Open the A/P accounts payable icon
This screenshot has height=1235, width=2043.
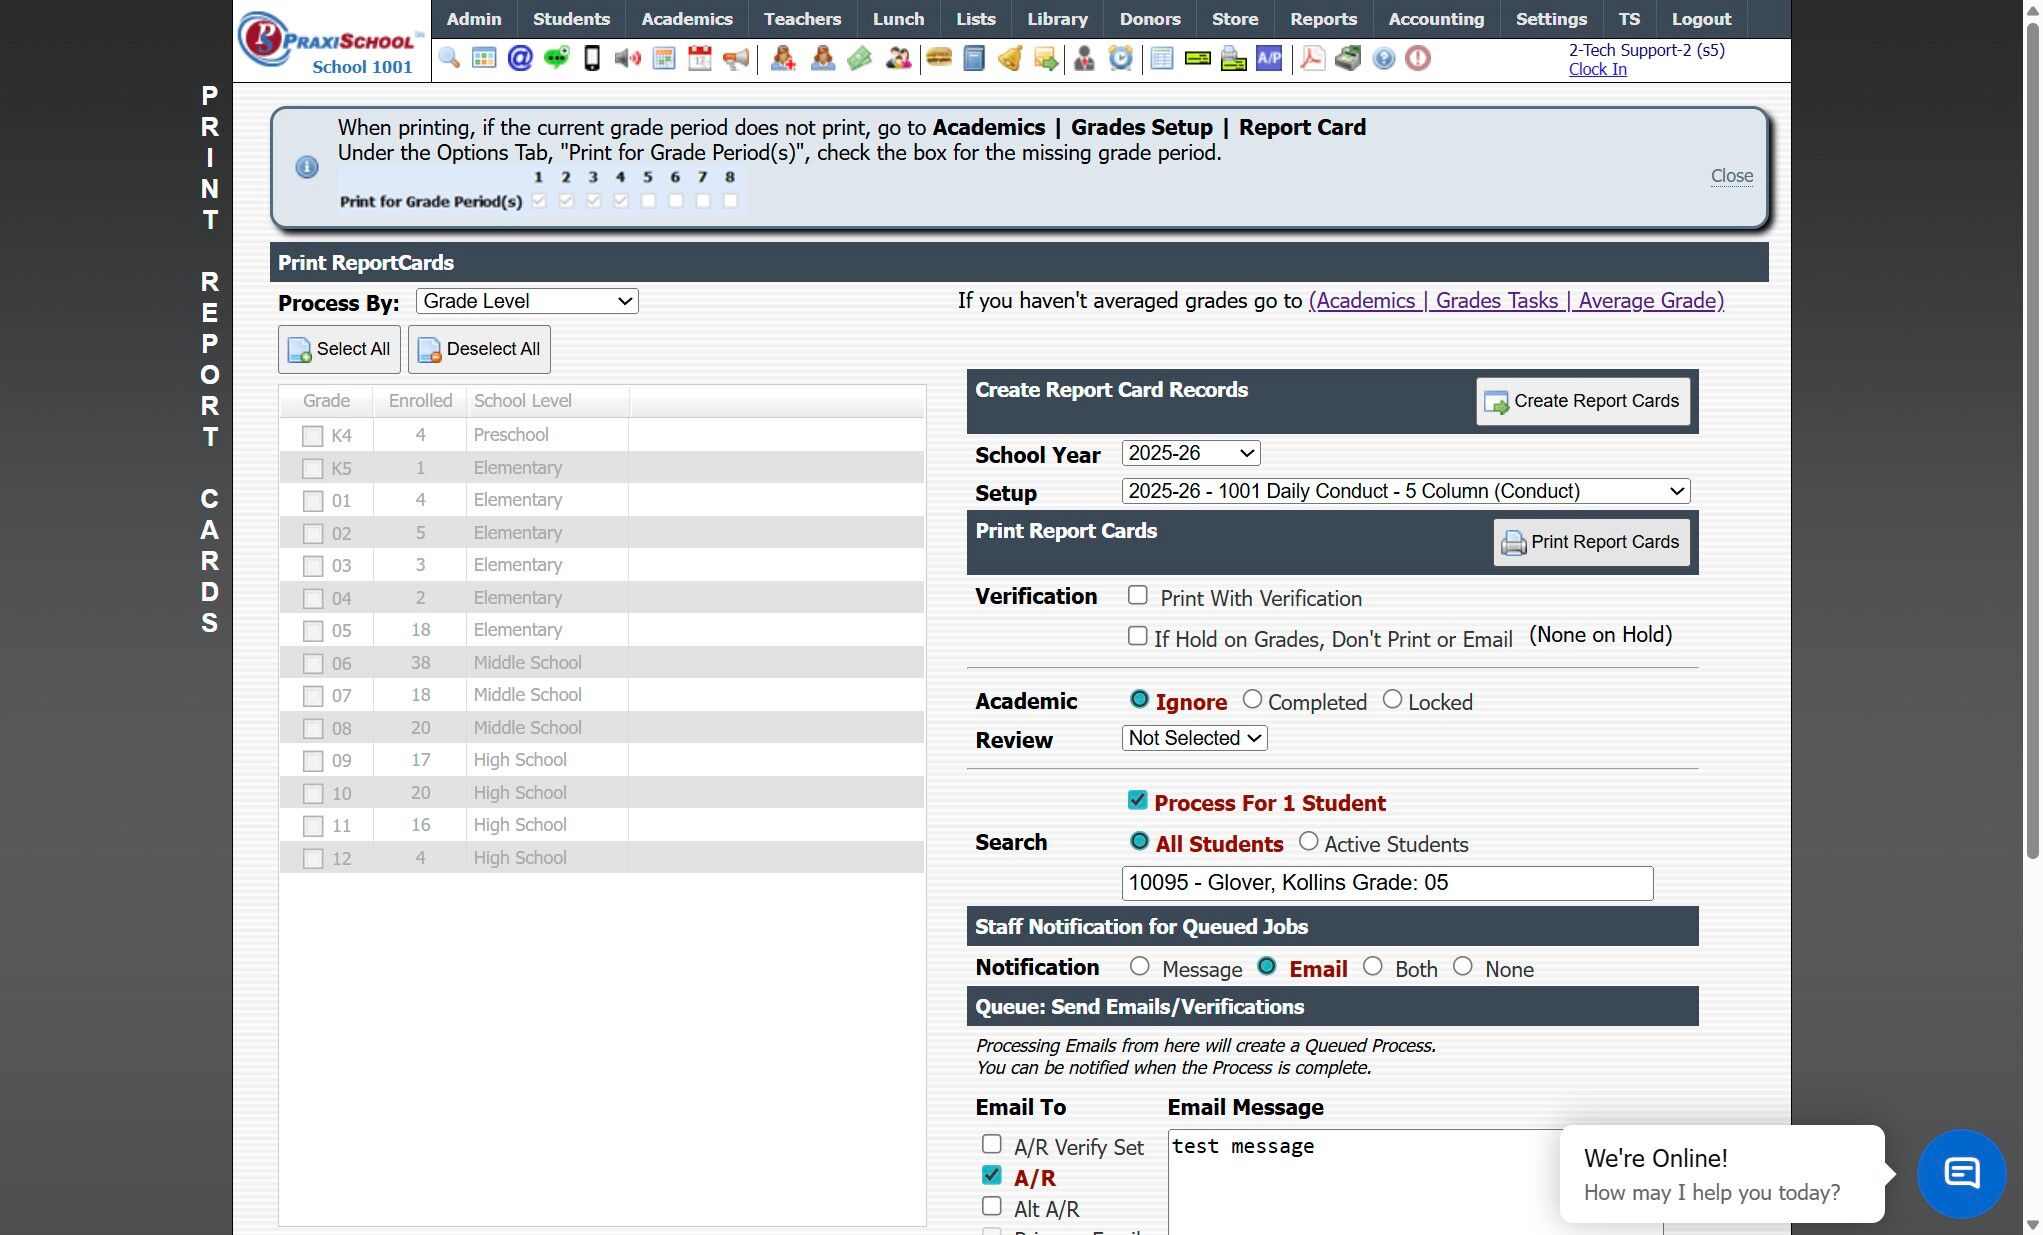1269,58
